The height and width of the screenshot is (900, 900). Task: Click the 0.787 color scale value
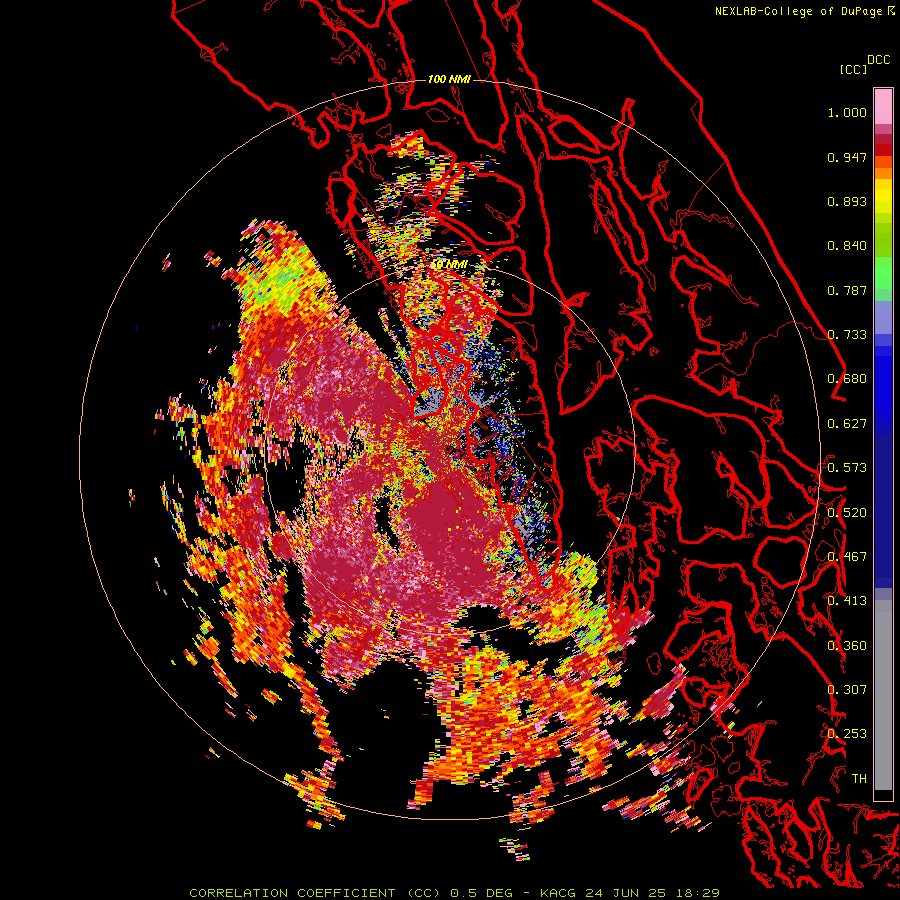(847, 290)
